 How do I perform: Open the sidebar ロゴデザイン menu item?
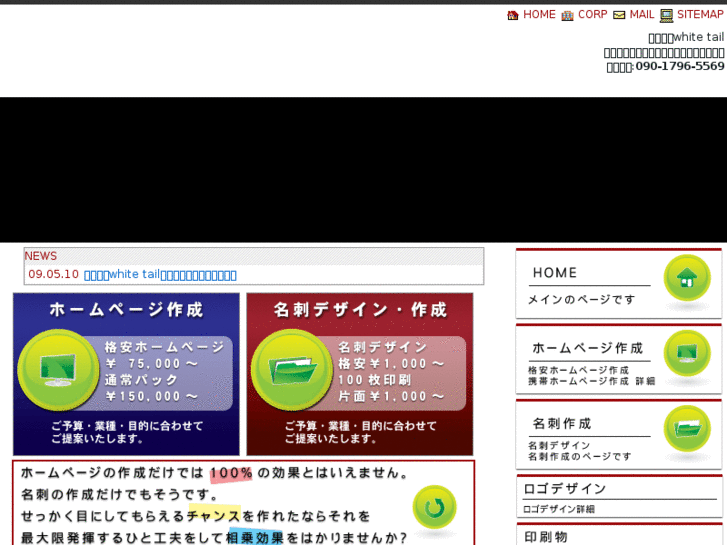(x=565, y=489)
